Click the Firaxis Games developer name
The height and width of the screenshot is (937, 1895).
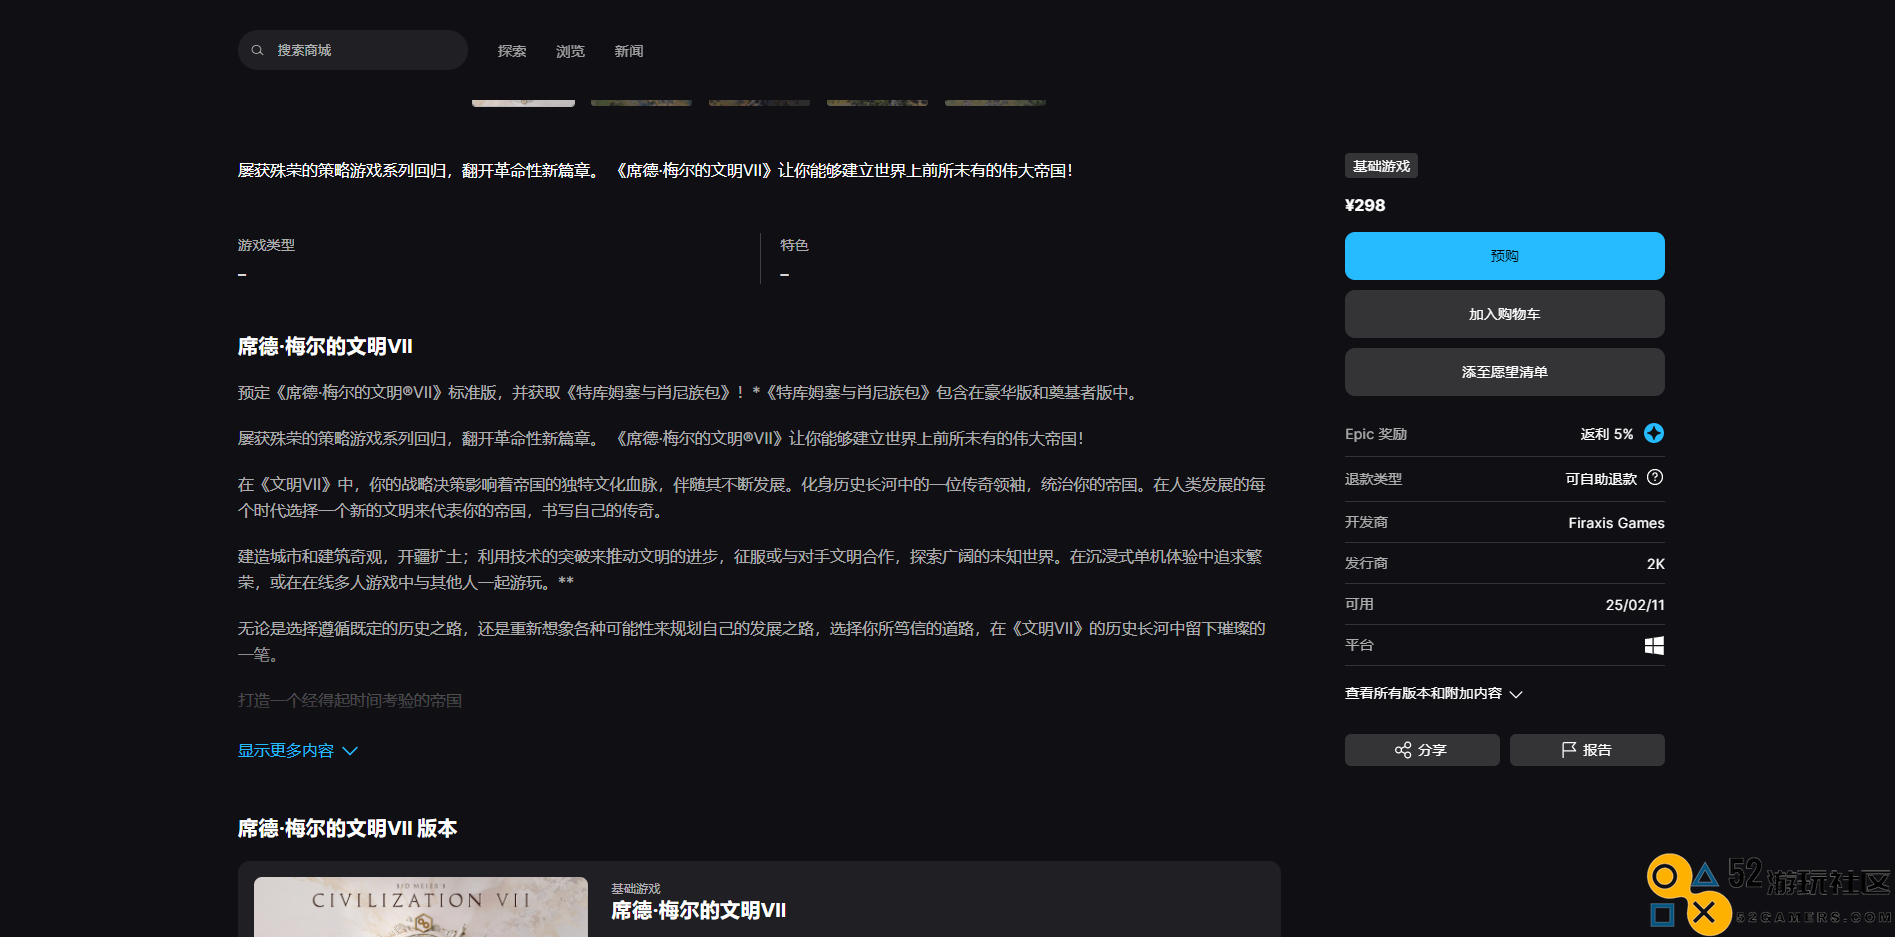tap(1616, 523)
